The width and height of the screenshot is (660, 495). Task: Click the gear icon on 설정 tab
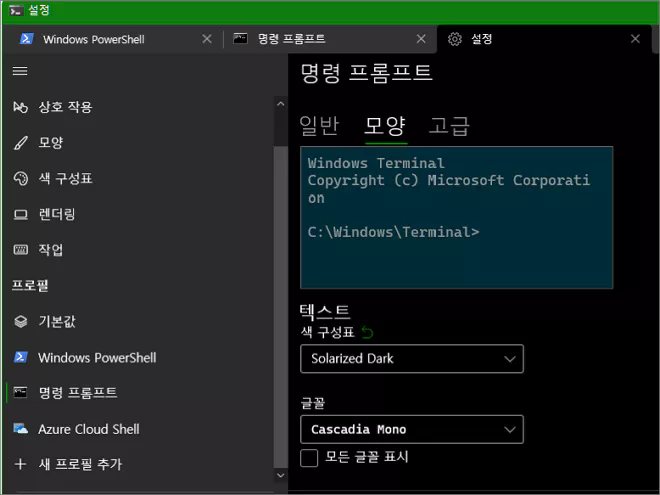(455, 39)
